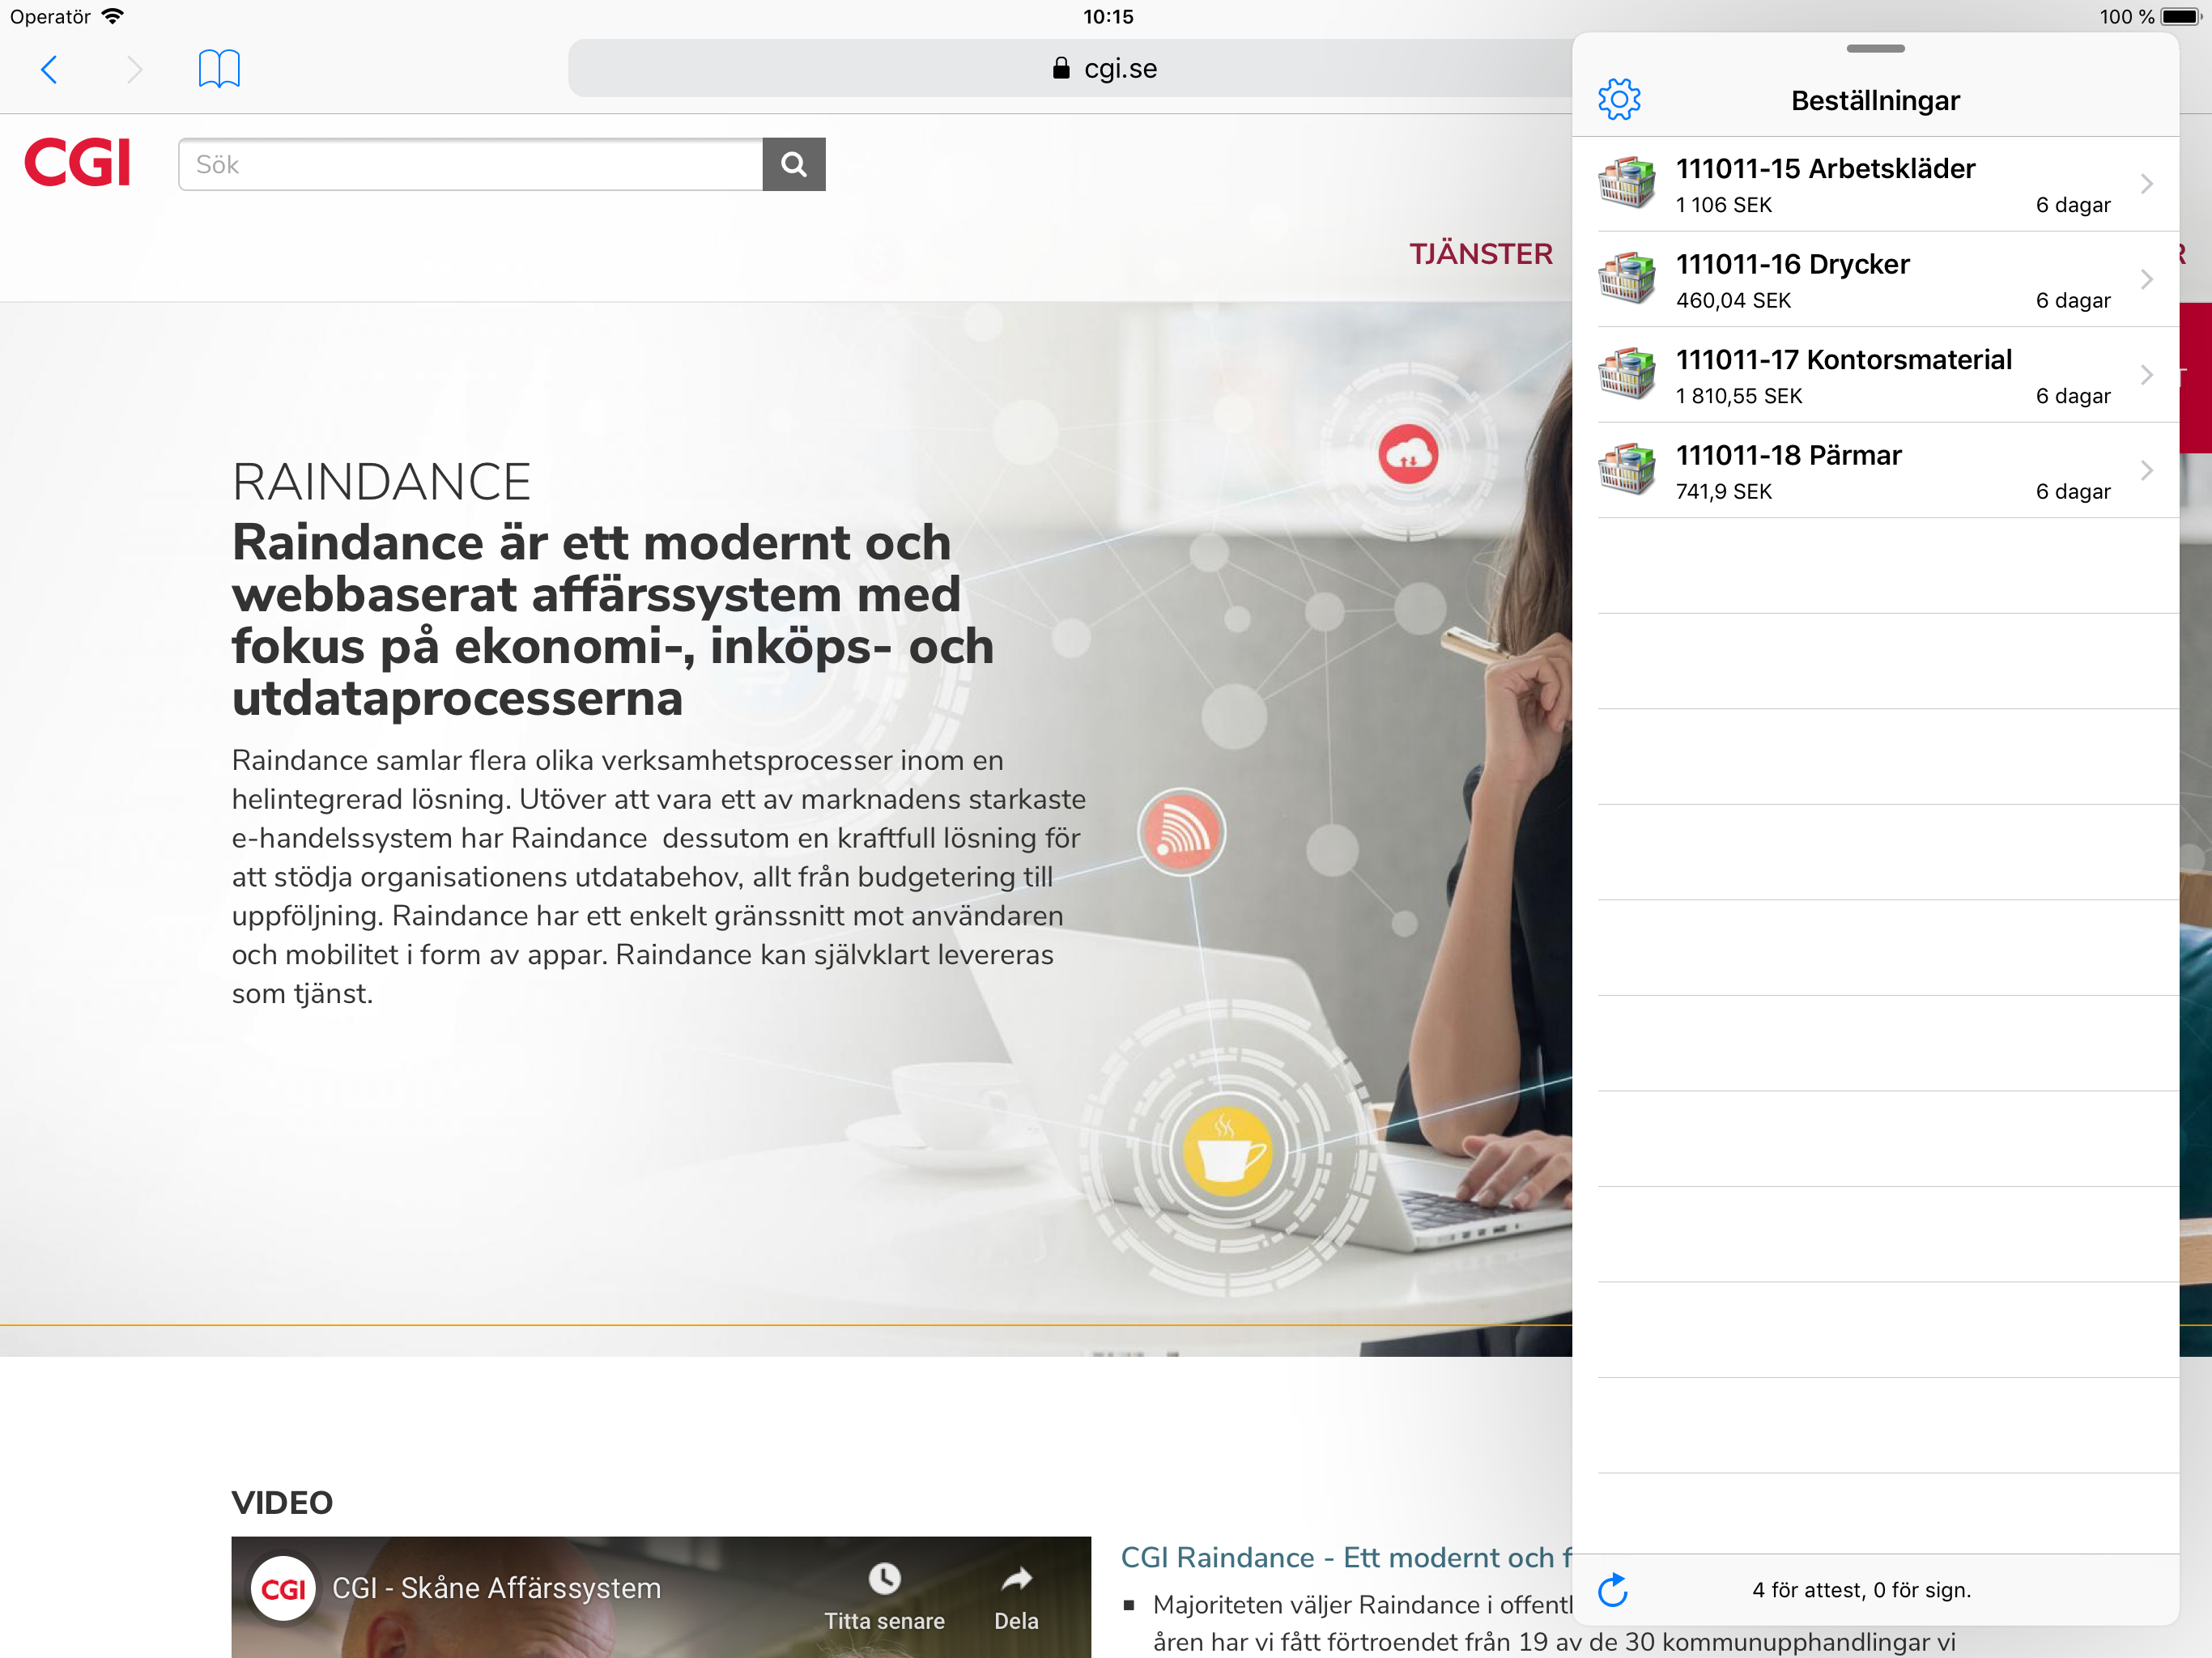Viewport: 2212px width, 1658px height.
Task: Tap the basket icon for 111011-16 Drycker
Action: [1626, 279]
